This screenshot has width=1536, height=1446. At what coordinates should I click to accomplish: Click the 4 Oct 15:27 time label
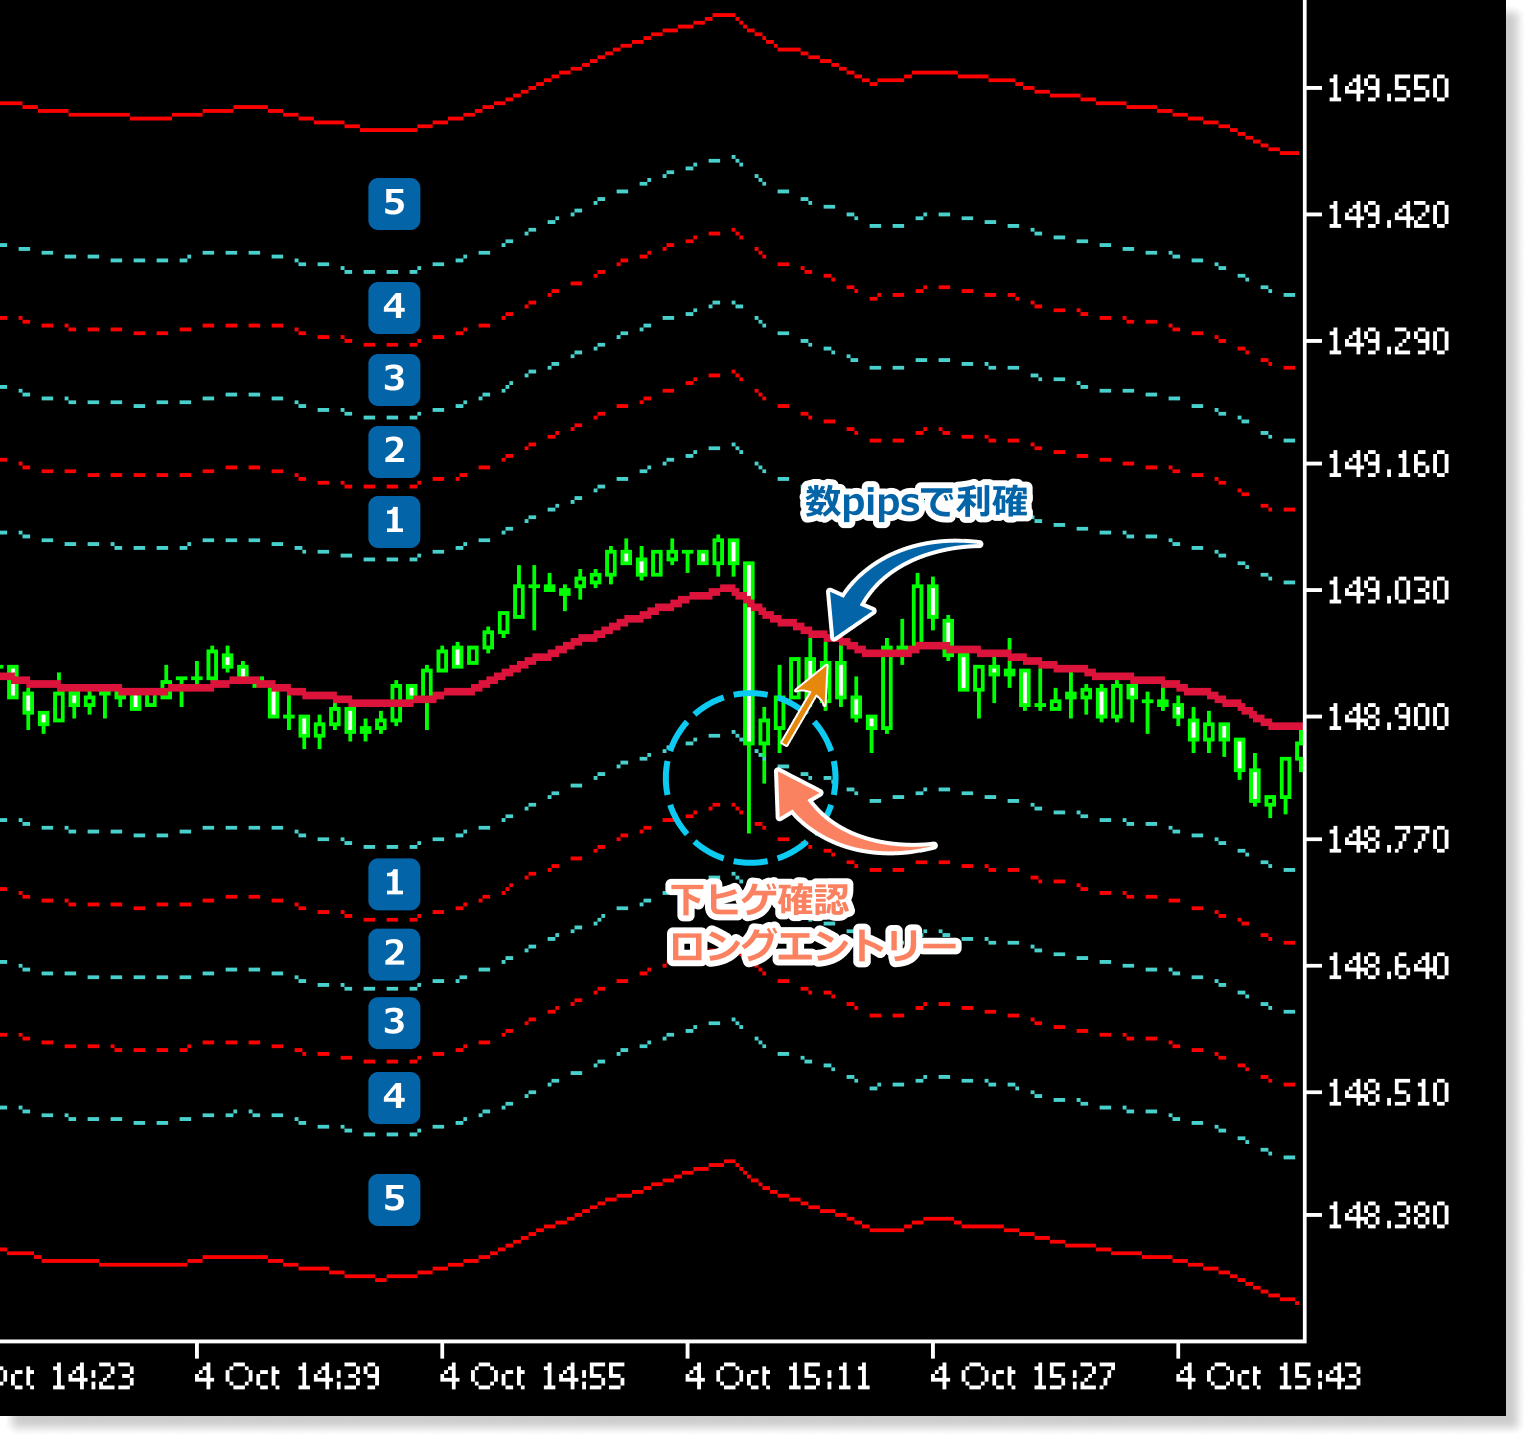[1022, 1377]
